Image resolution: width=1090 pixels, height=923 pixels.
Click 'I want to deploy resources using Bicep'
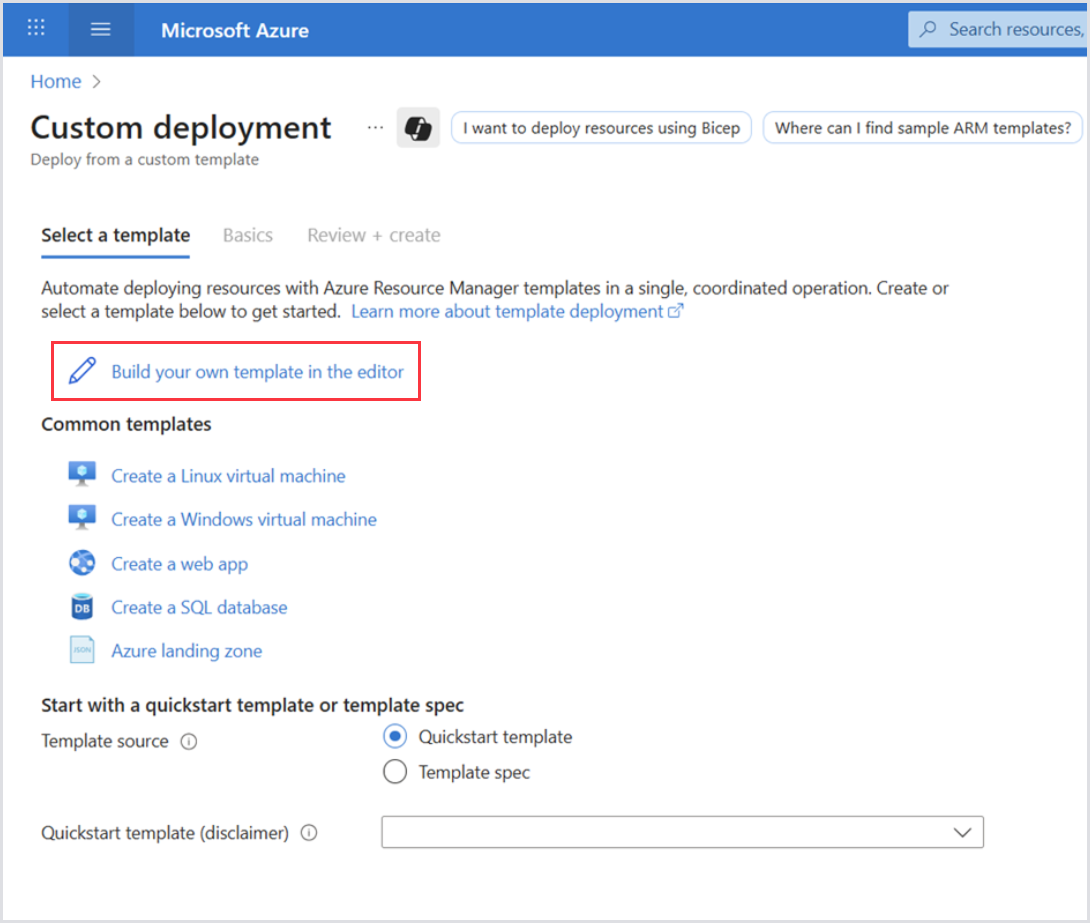pyautogui.click(x=601, y=128)
